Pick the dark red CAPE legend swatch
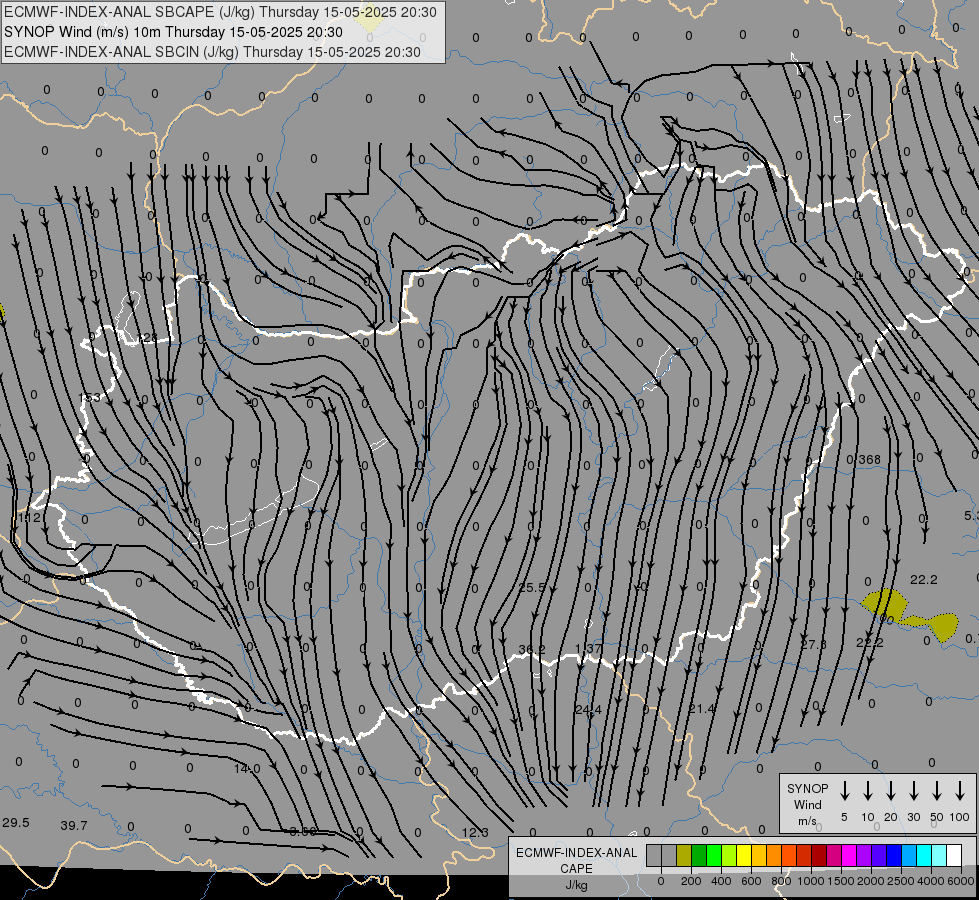This screenshot has width=979, height=900. pos(819,856)
